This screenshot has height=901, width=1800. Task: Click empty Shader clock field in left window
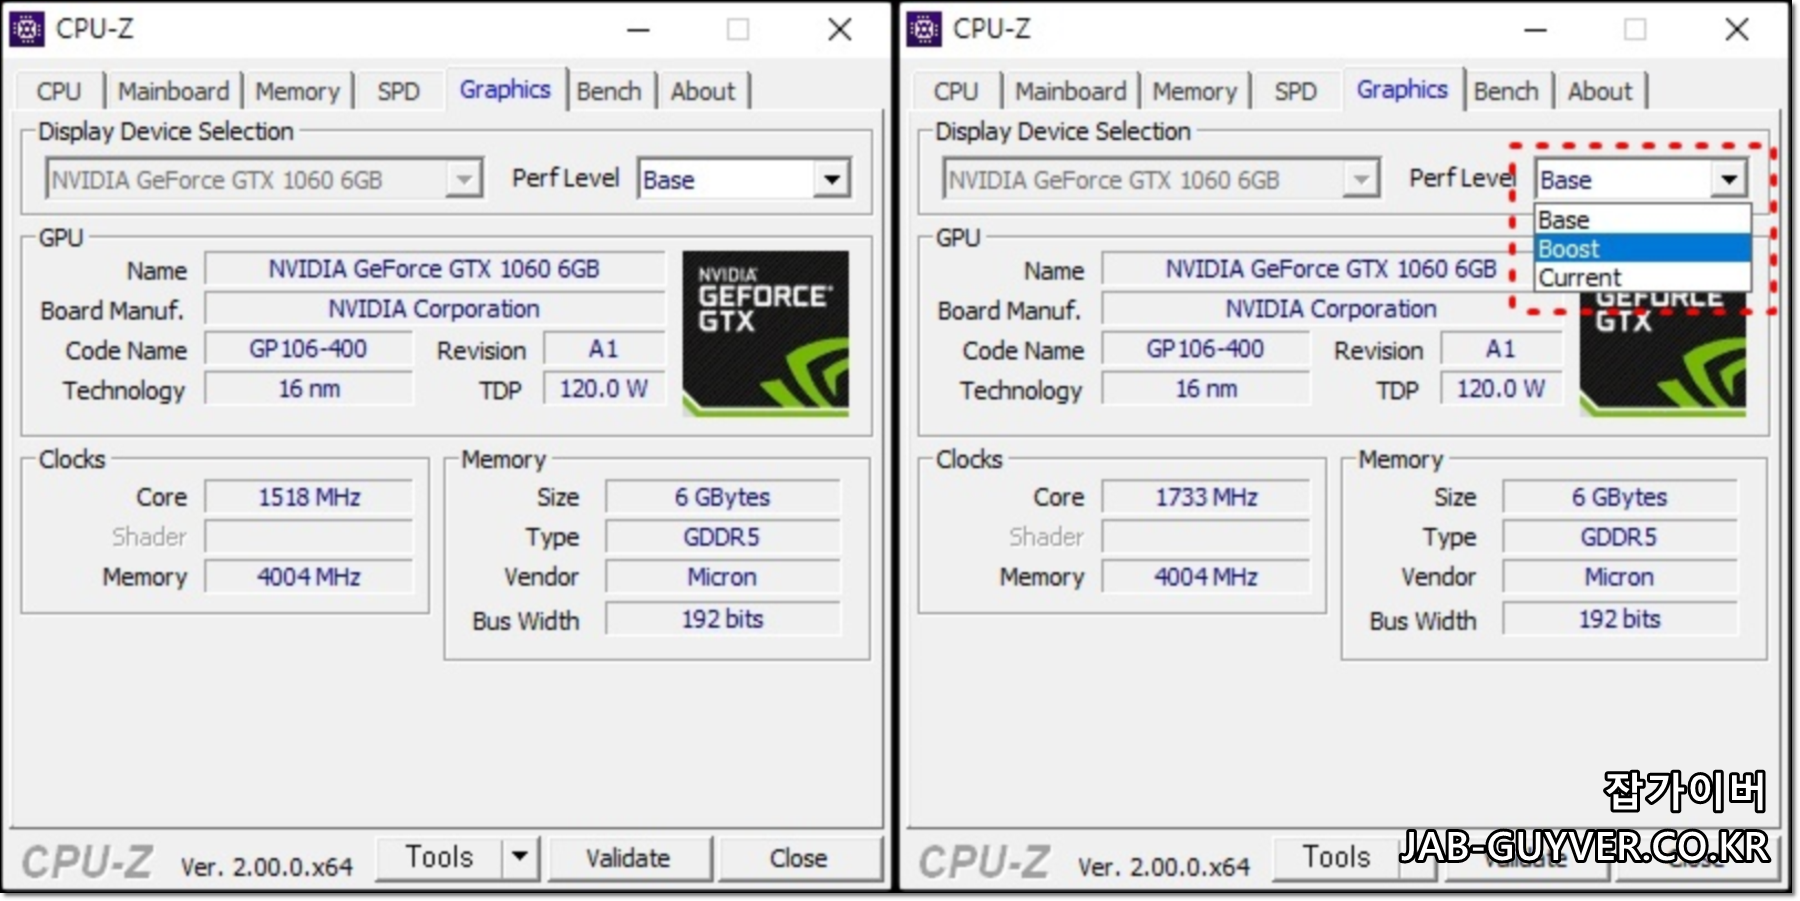click(x=309, y=537)
